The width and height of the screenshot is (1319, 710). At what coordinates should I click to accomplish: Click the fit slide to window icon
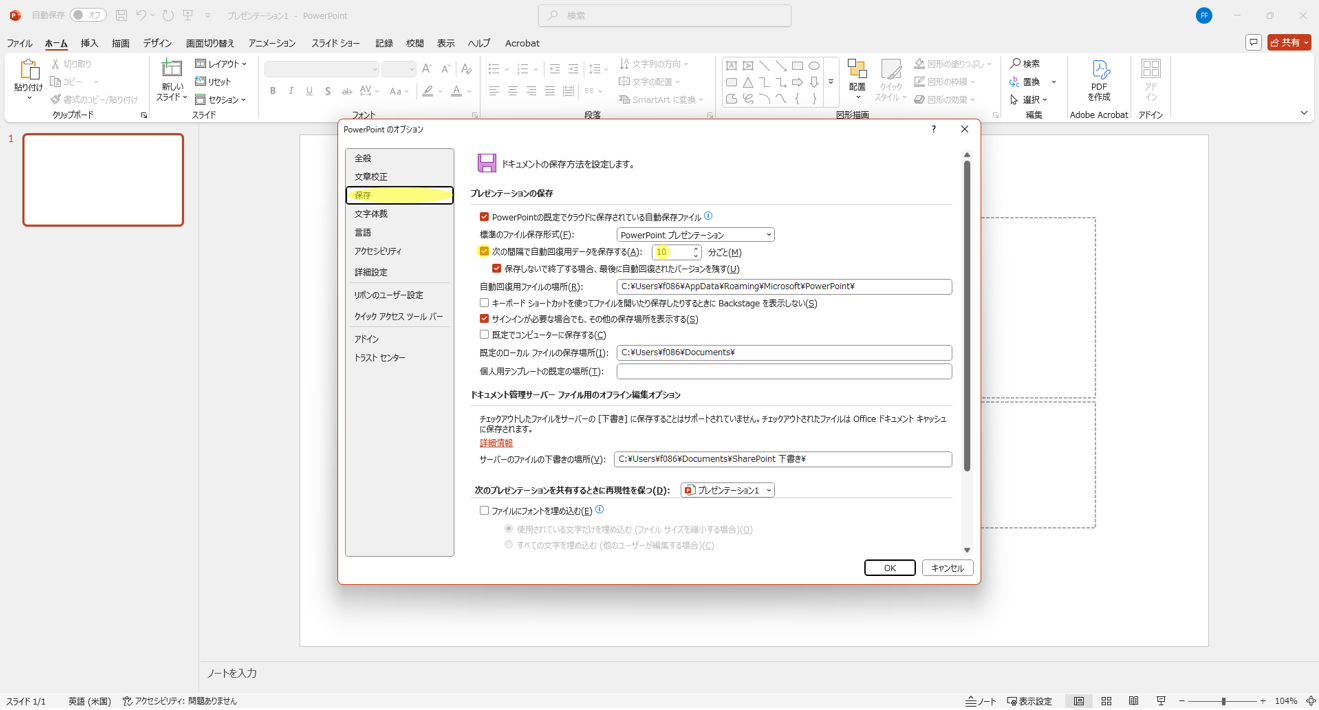1311,701
